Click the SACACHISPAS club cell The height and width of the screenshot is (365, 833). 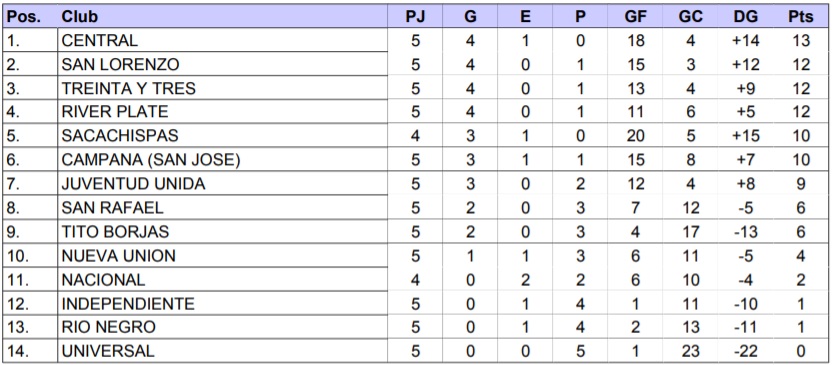[222, 135]
